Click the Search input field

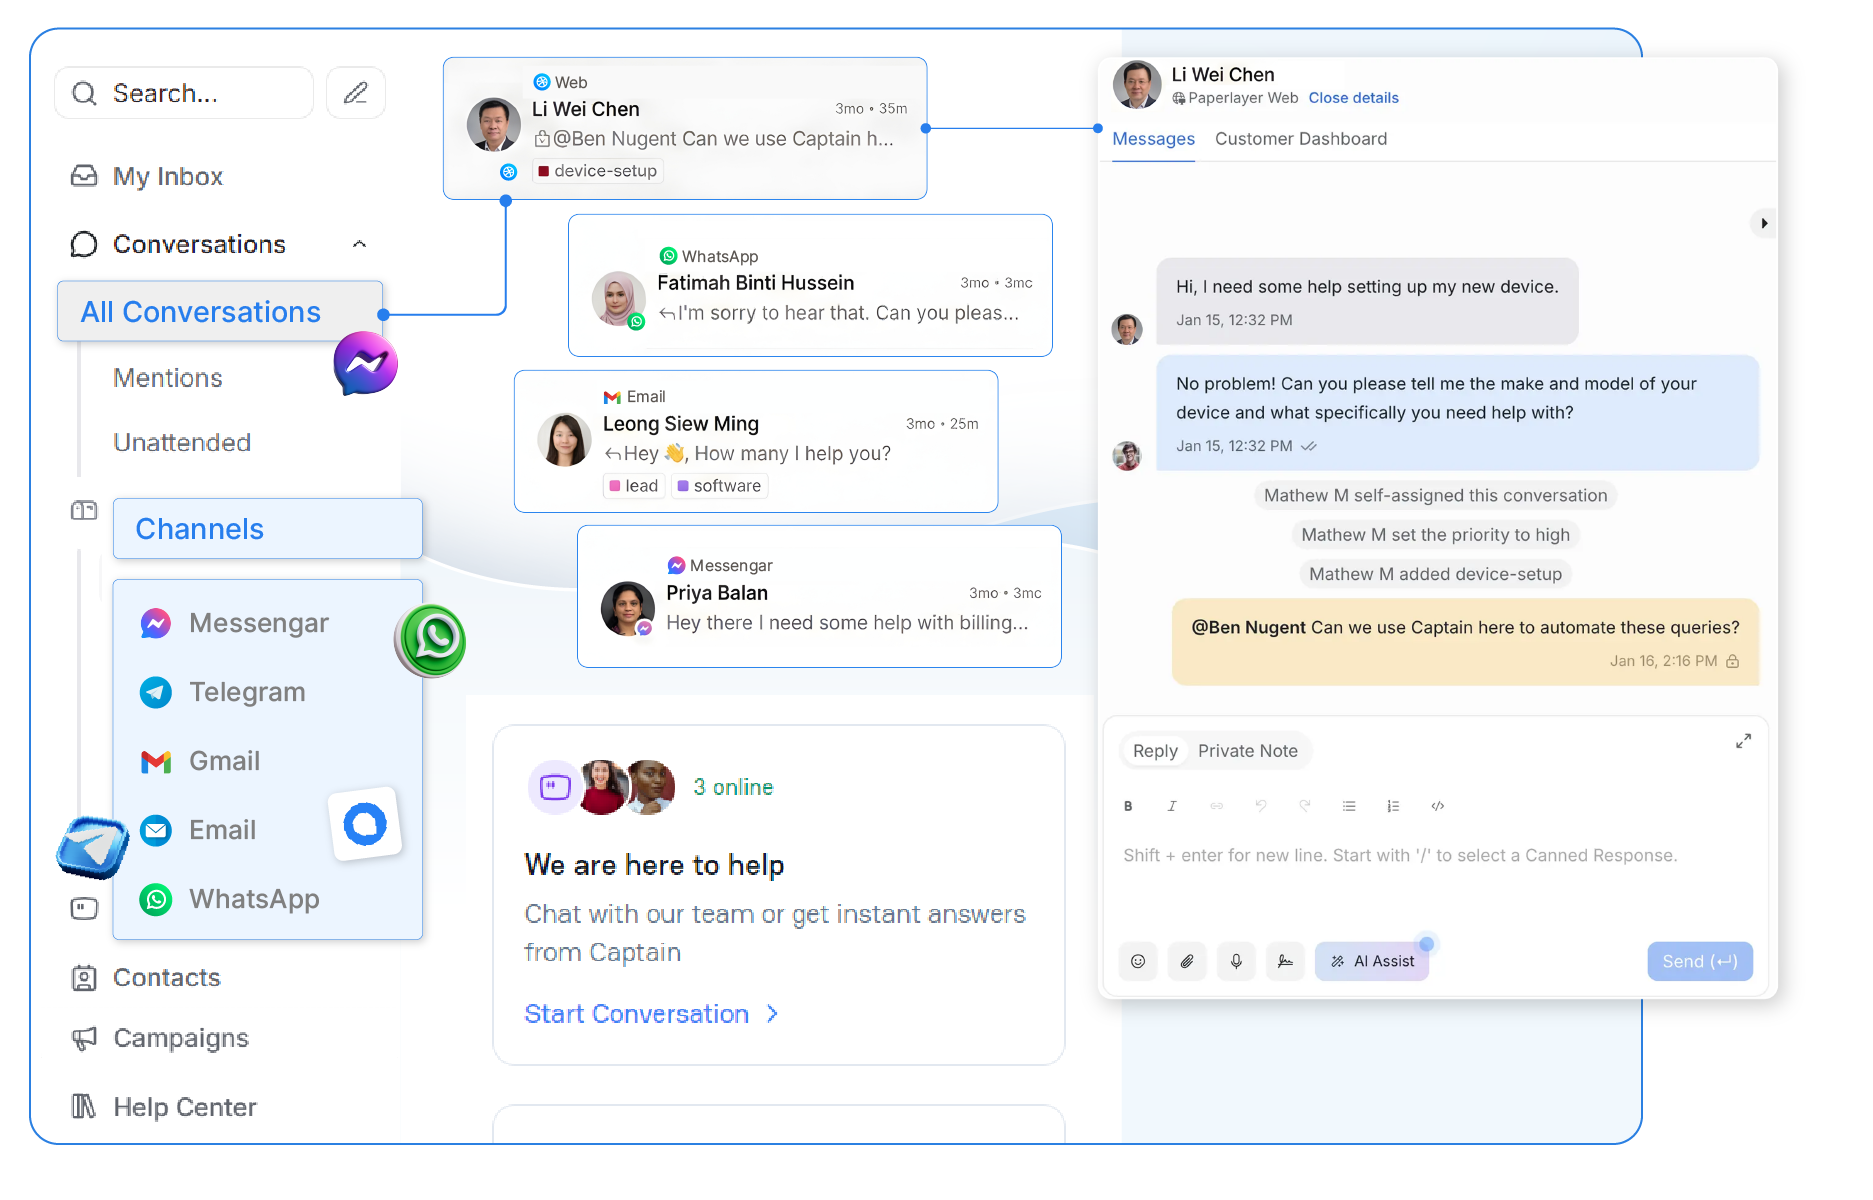tap(185, 93)
